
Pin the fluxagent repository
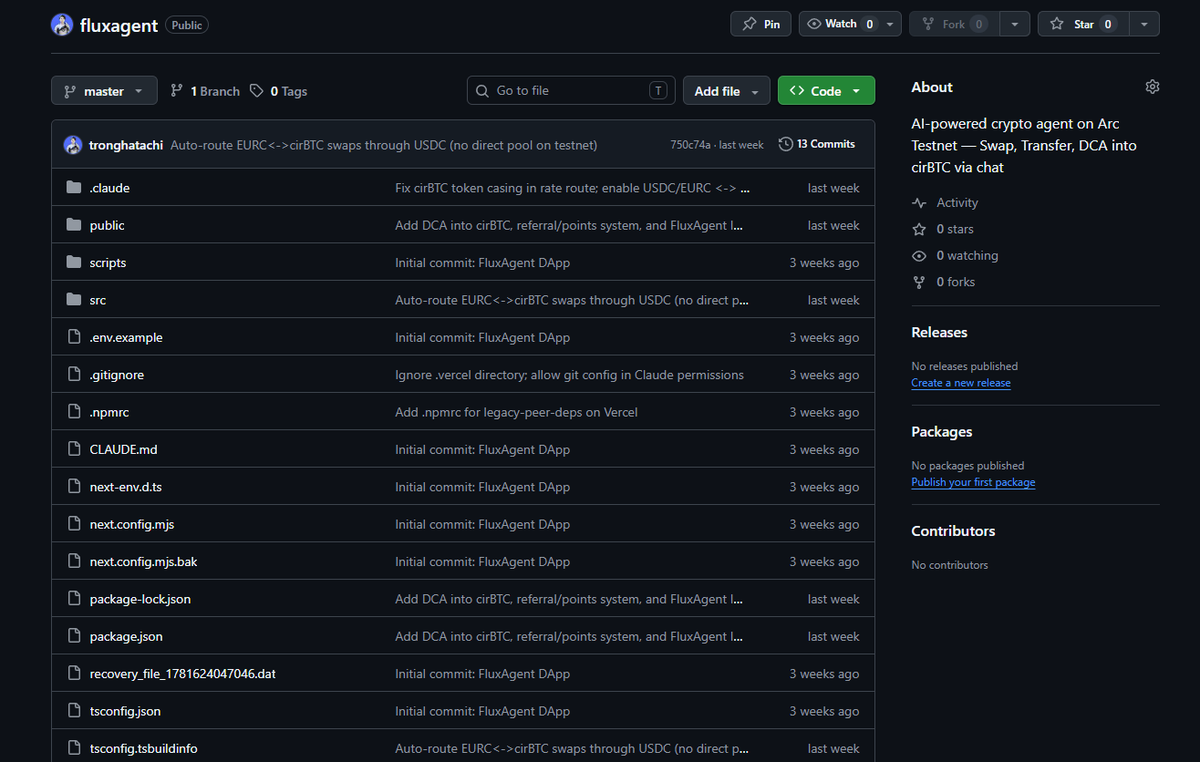point(761,24)
